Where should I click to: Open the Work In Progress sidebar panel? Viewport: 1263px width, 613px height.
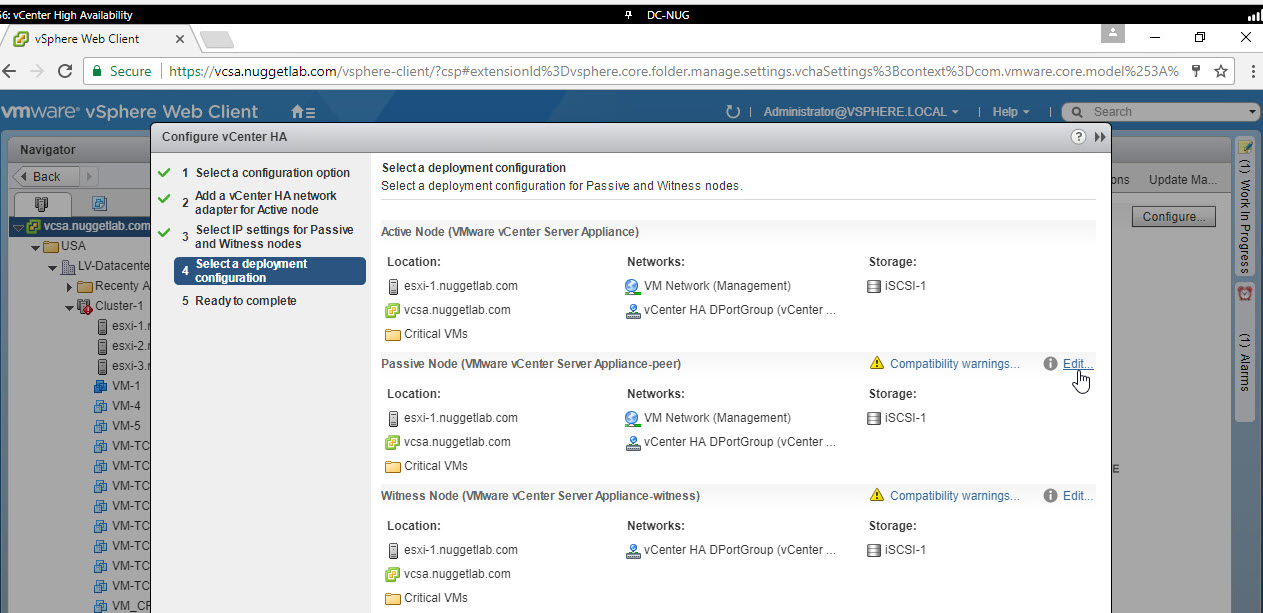click(x=1245, y=205)
